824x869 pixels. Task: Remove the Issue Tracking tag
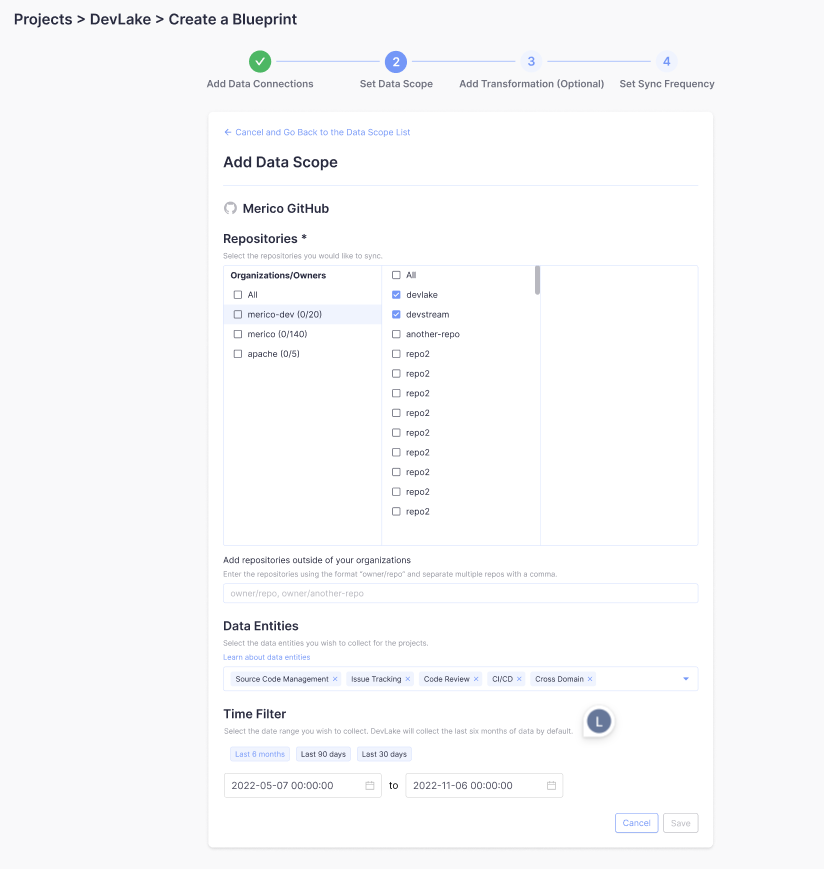[408, 679]
